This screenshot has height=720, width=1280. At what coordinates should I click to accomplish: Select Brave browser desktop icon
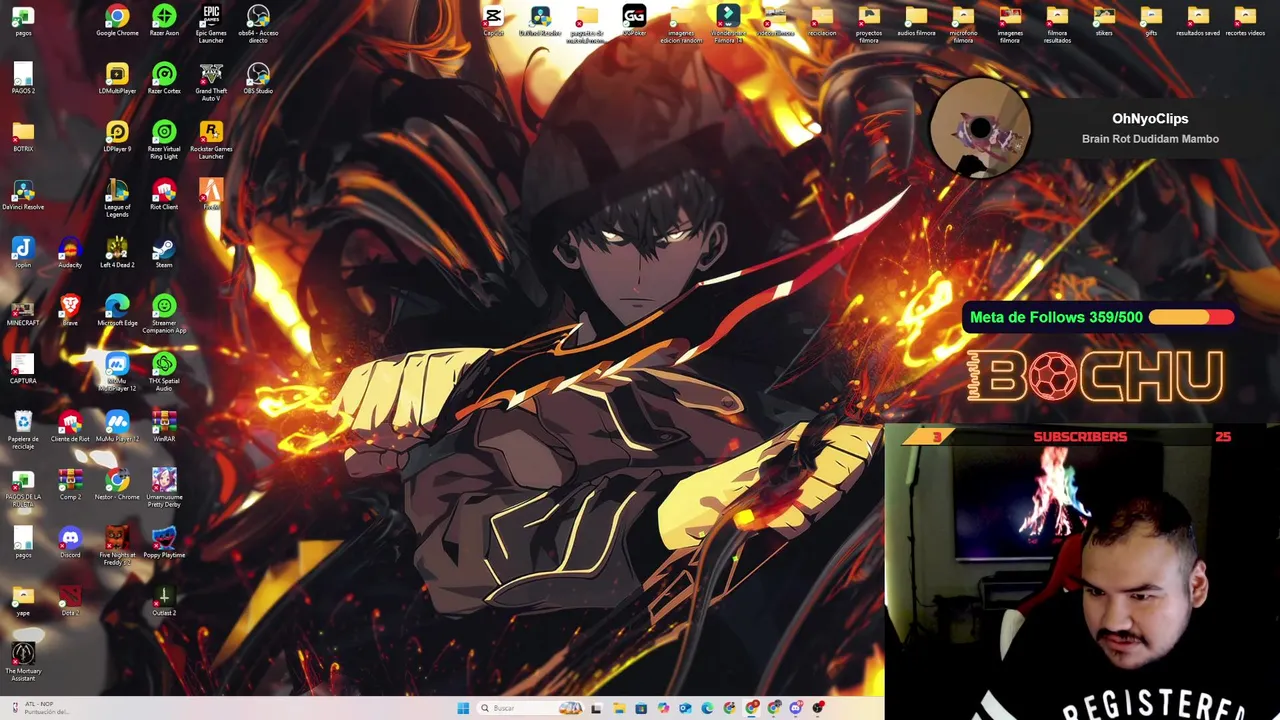[70, 310]
